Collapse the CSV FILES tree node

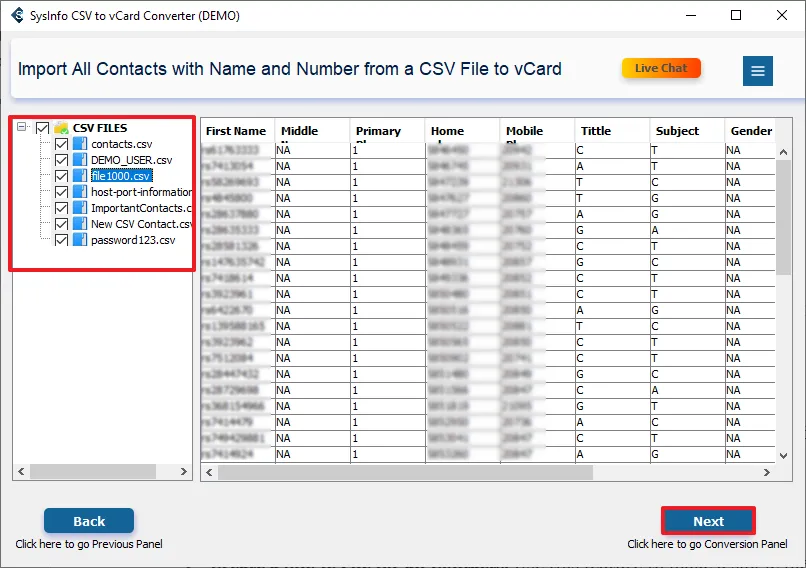coord(23,128)
